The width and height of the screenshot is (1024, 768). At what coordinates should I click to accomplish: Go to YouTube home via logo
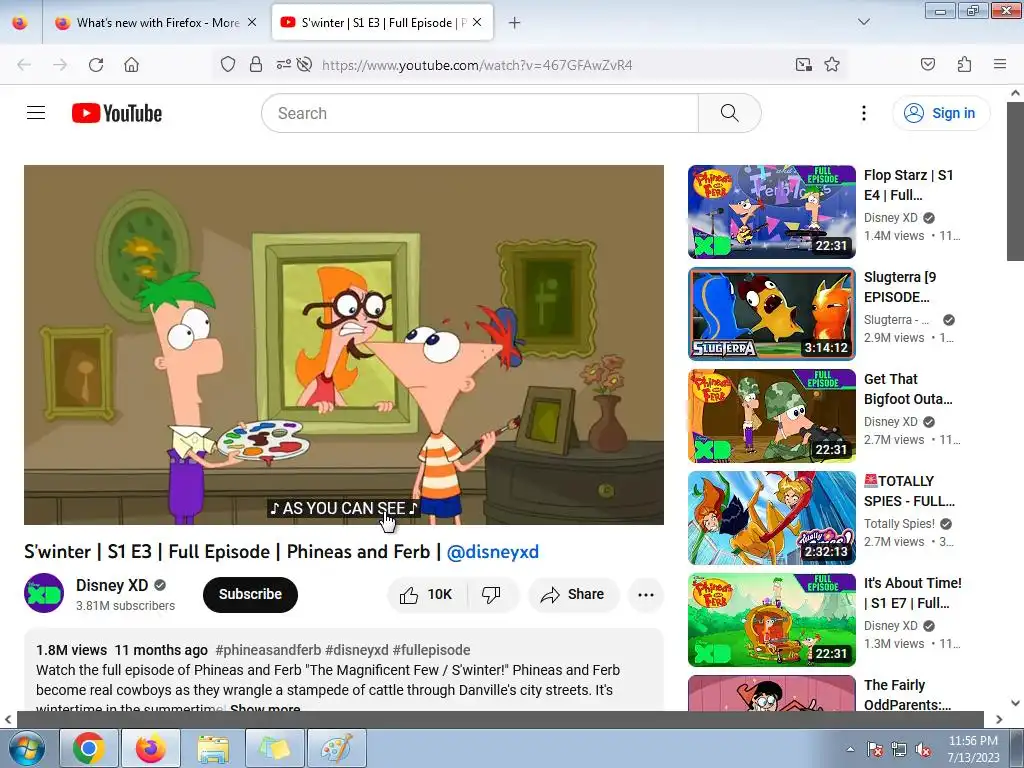tap(117, 113)
